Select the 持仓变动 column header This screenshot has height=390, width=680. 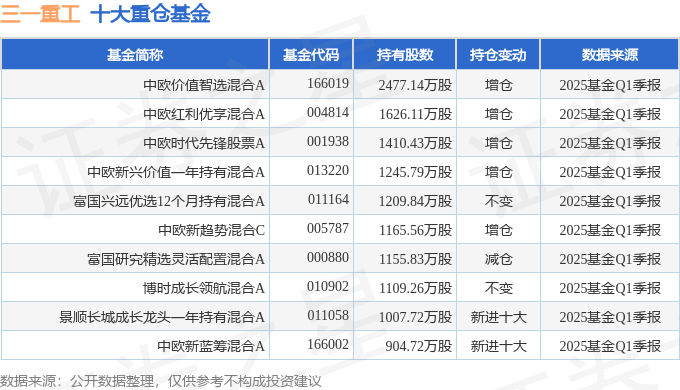pyautogui.click(x=498, y=55)
